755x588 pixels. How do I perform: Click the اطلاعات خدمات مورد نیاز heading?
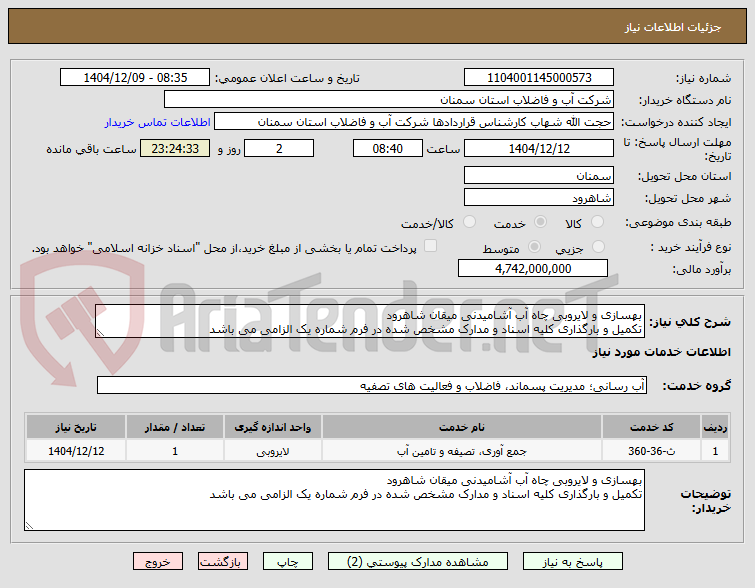(661, 352)
